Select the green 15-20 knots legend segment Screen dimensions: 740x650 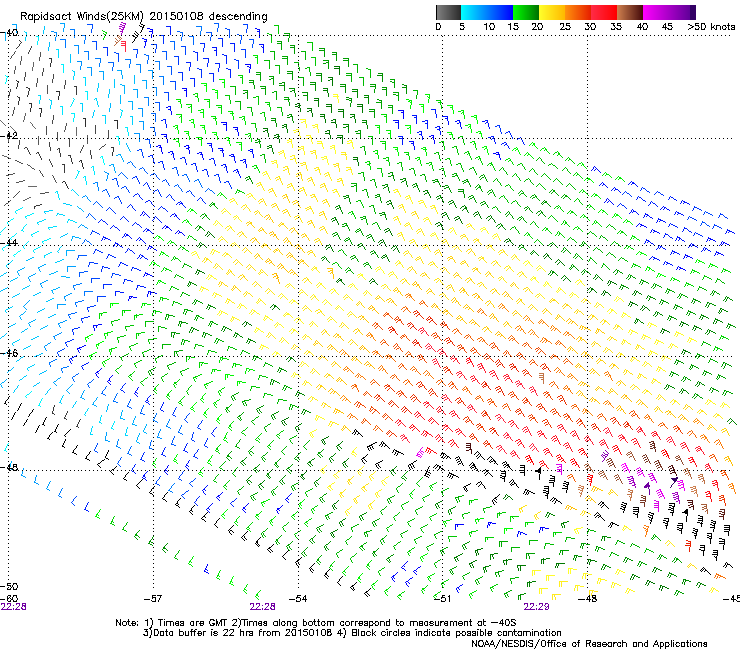pyautogui.click(x=526, y=12)
